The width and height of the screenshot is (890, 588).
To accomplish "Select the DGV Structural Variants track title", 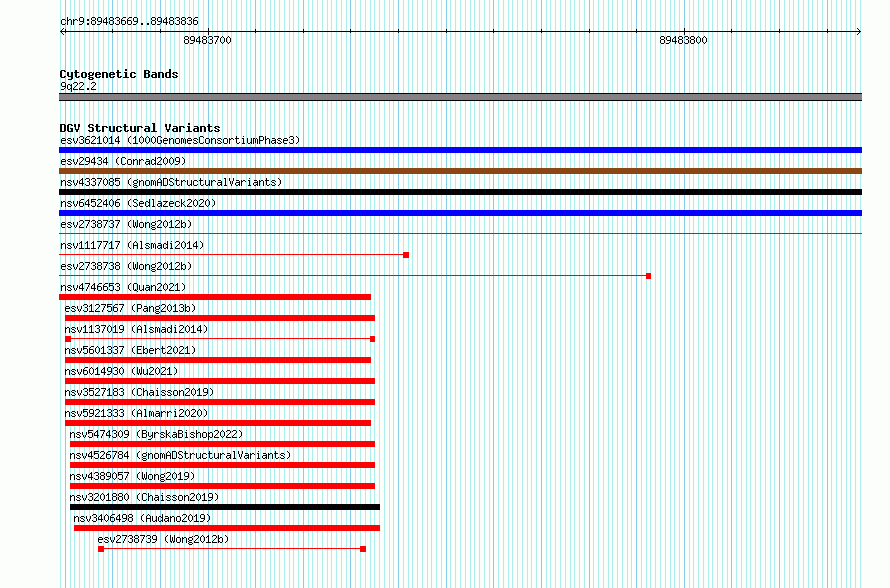I will 140,128.
